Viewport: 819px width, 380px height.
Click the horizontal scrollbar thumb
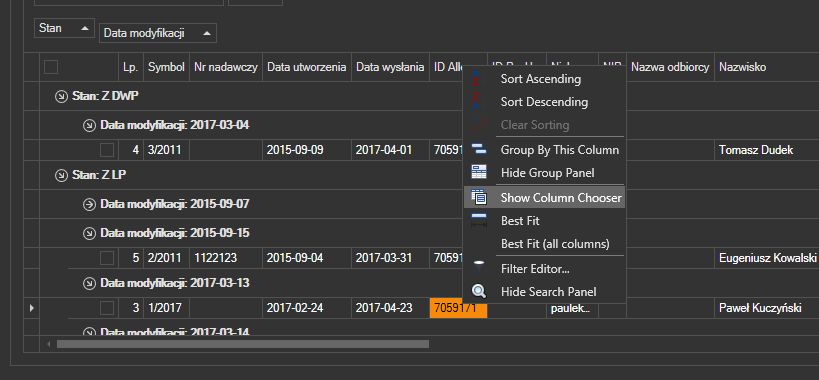click(243, 344)
